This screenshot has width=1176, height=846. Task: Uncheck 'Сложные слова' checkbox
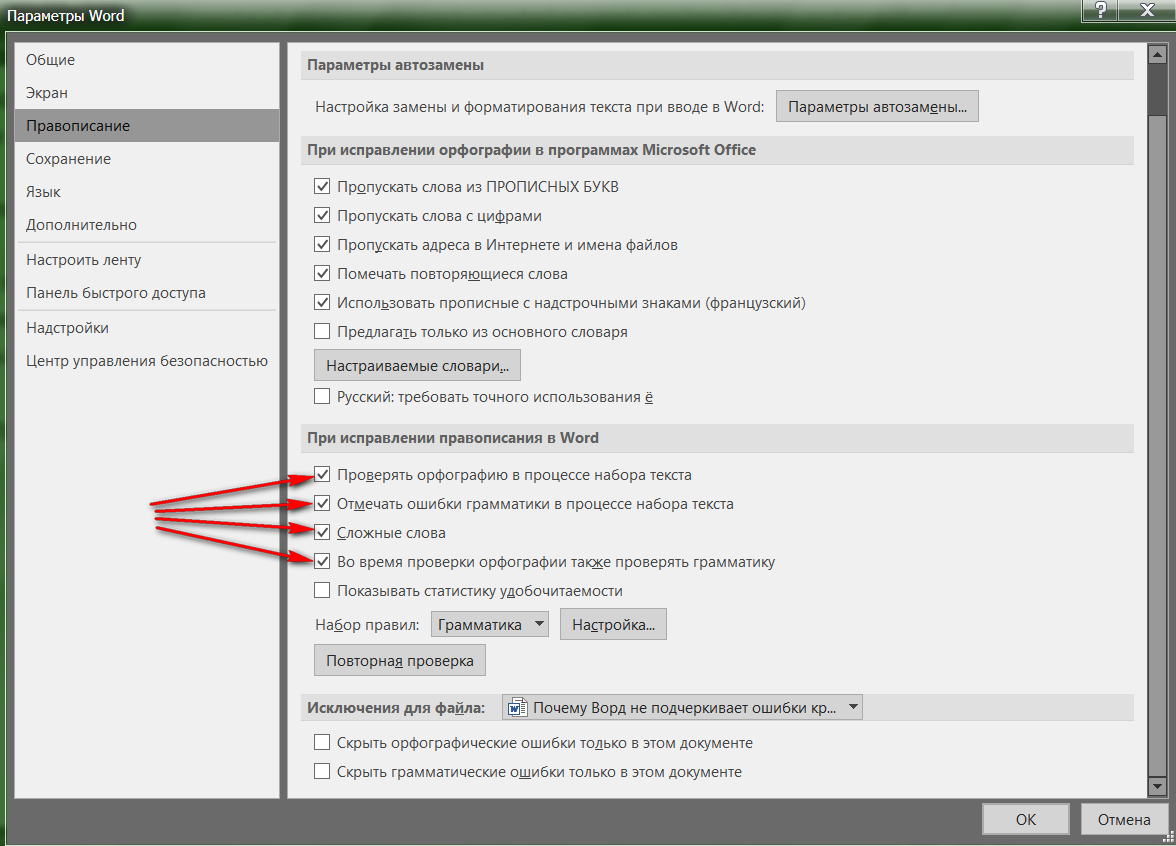tap(322, 533)
